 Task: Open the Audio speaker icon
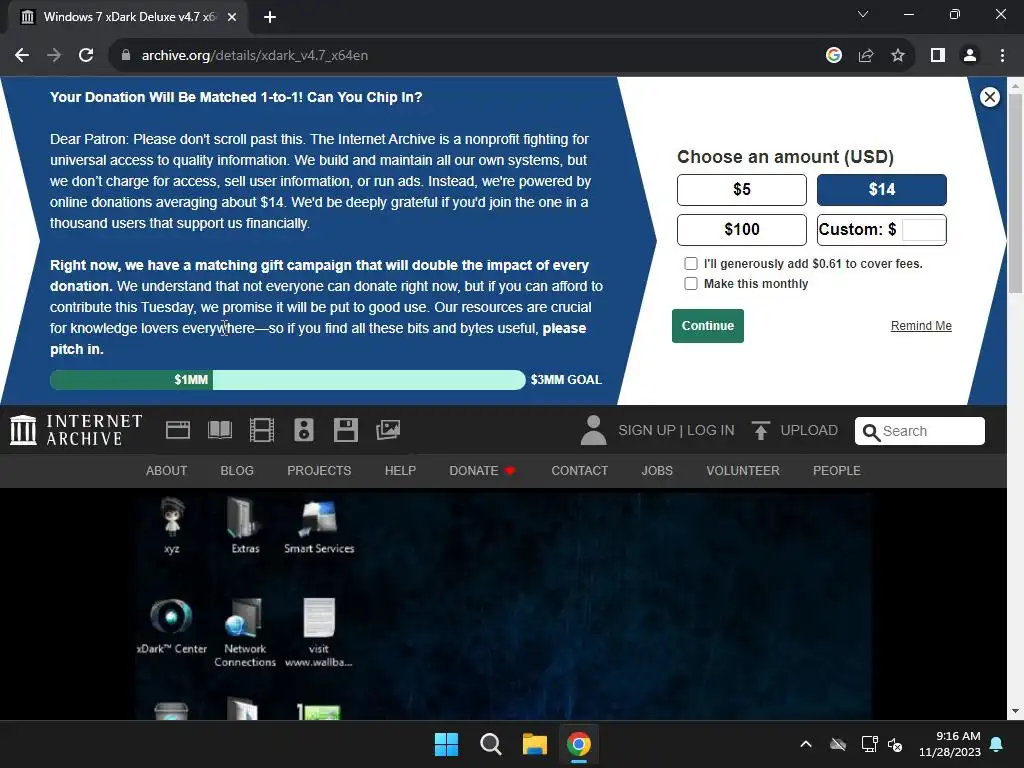coord(304,430)
